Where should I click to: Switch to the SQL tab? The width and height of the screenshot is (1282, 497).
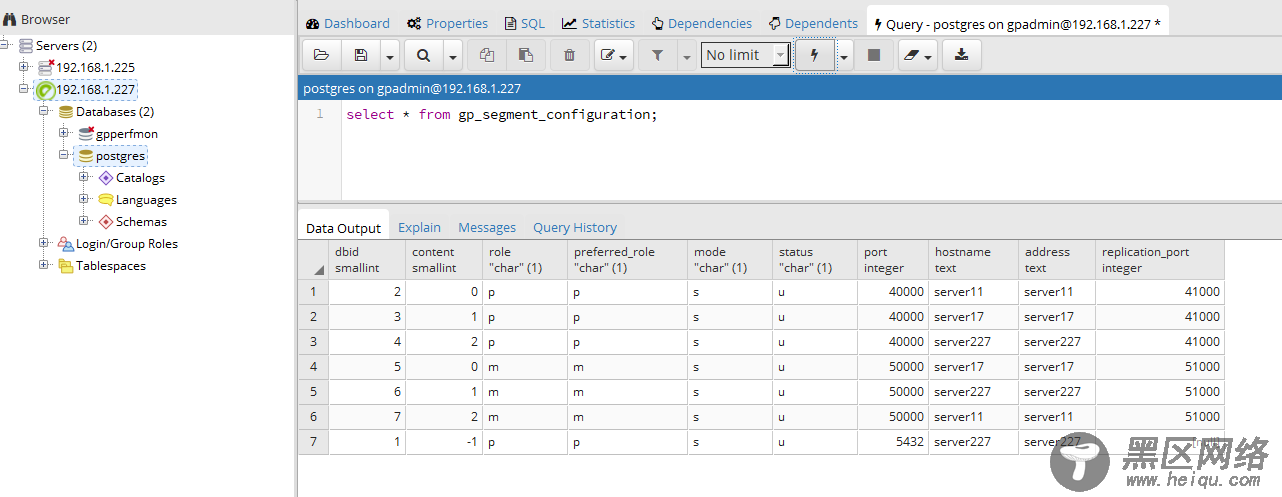[525, 23]
